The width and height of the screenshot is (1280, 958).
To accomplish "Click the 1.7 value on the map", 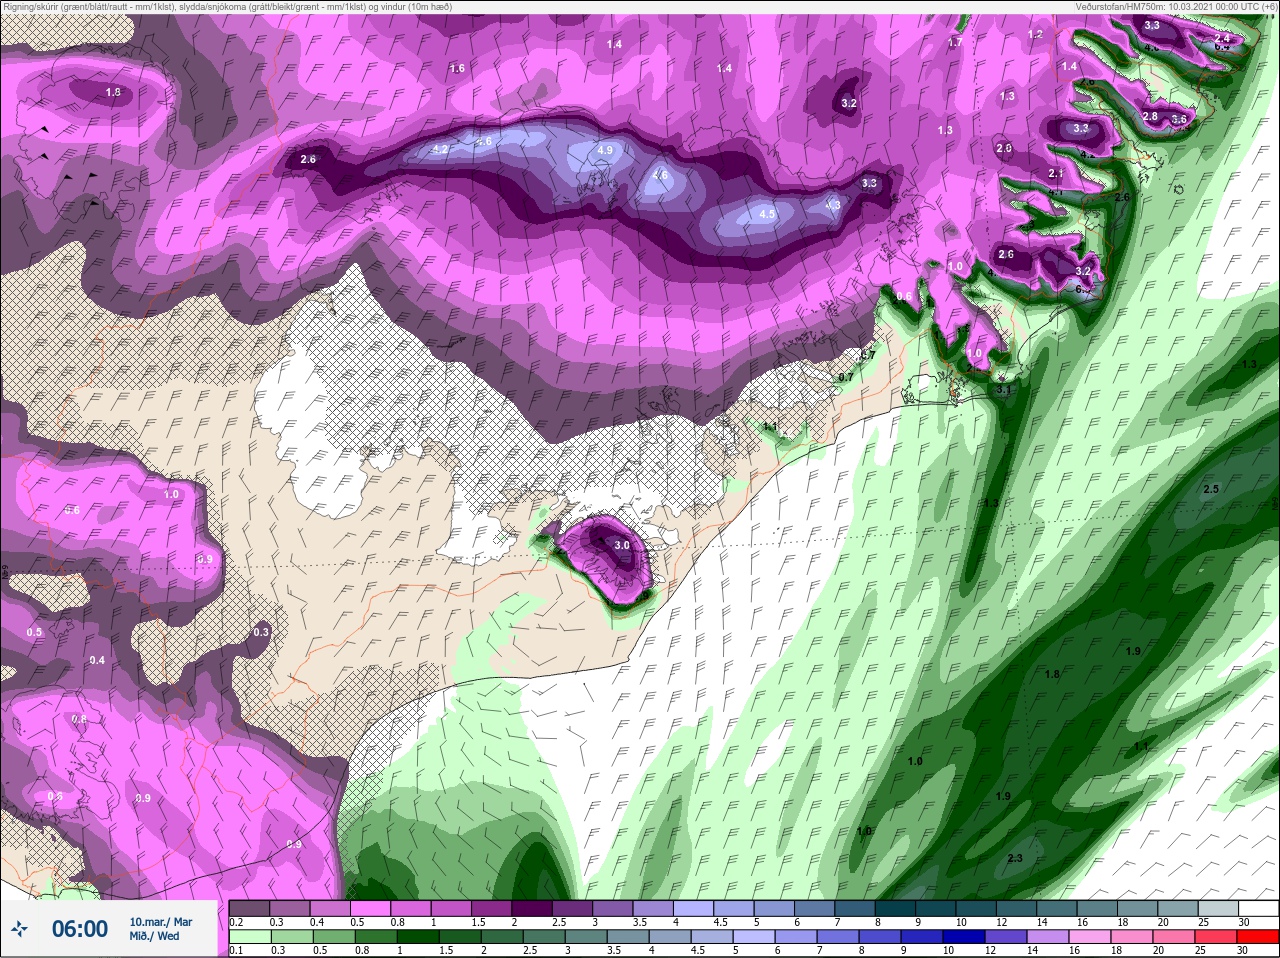I will [x=955, y=42].
